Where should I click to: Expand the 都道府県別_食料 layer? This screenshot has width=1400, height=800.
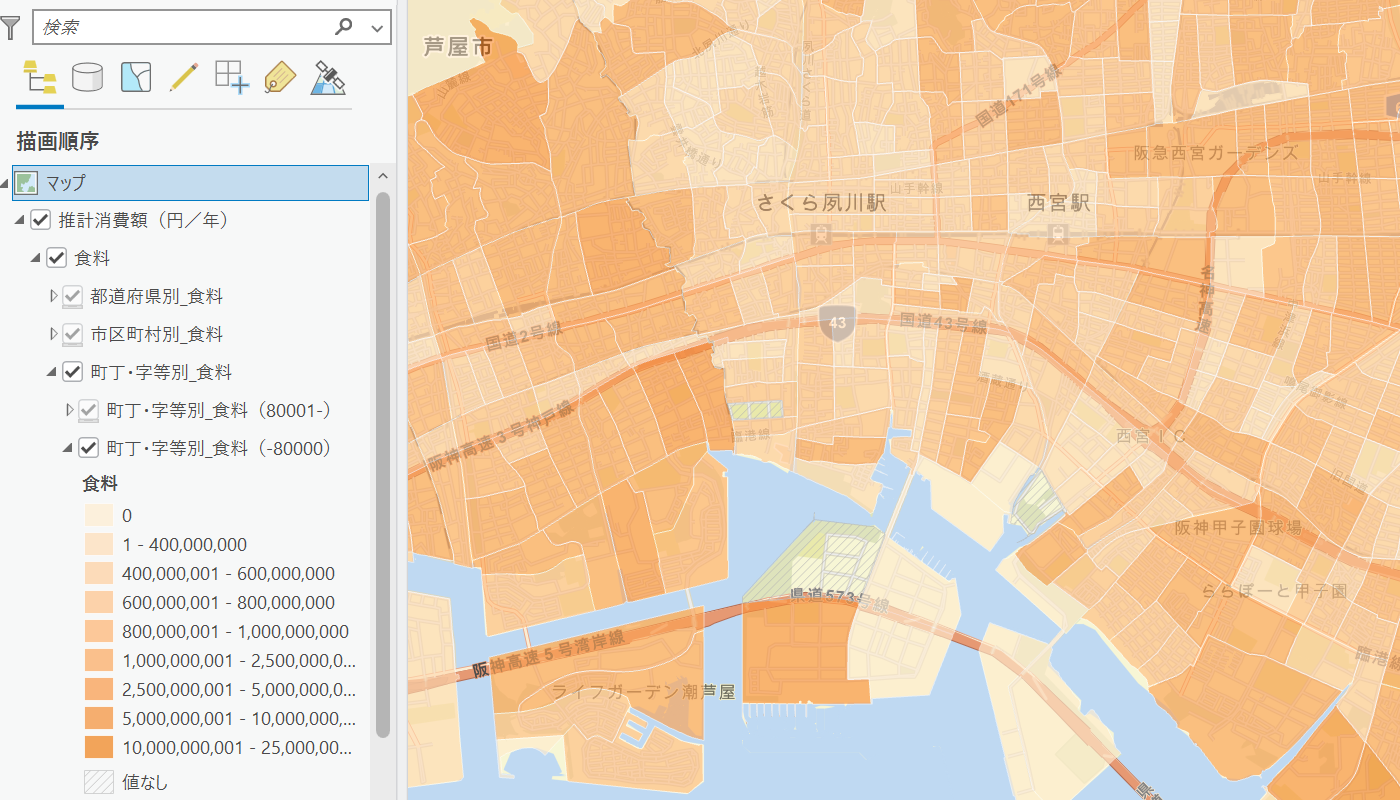[55, 296]
